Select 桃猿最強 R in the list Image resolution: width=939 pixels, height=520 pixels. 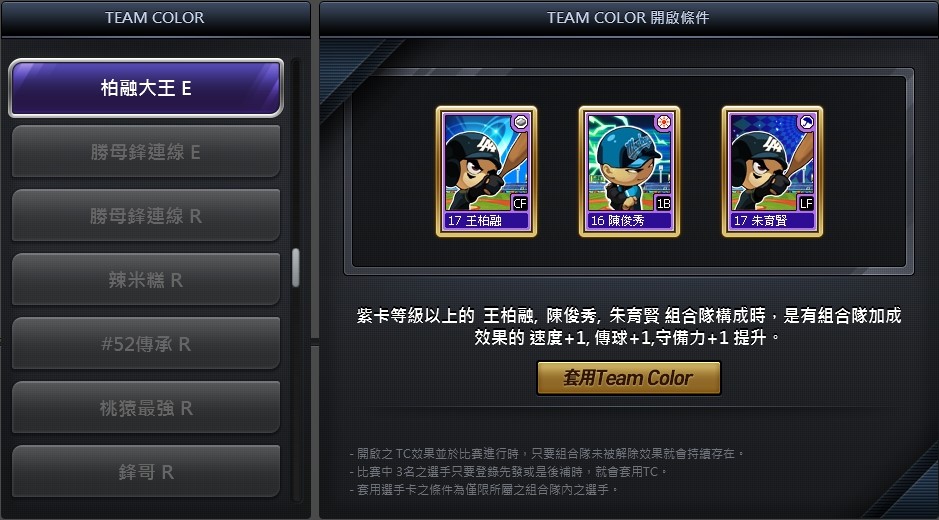146,407
